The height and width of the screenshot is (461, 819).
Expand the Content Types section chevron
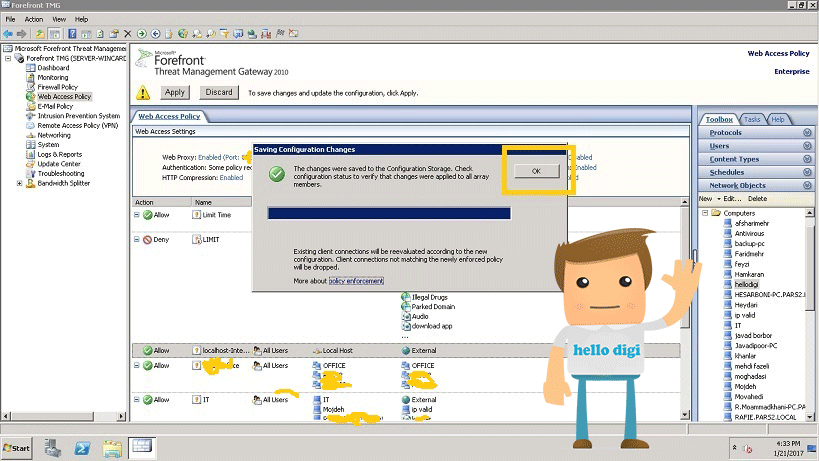pyautogui.click(x=807, y=159)
